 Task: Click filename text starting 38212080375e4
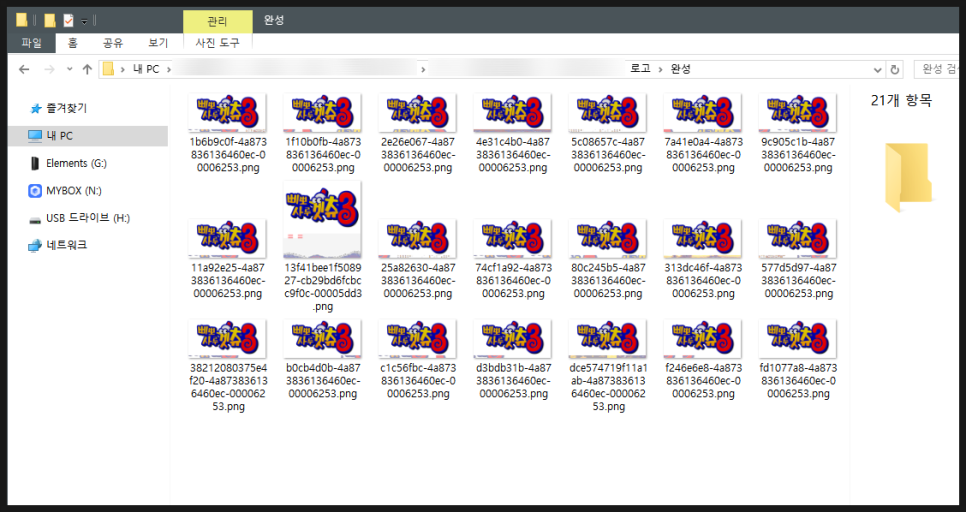[x=228, y=388]
